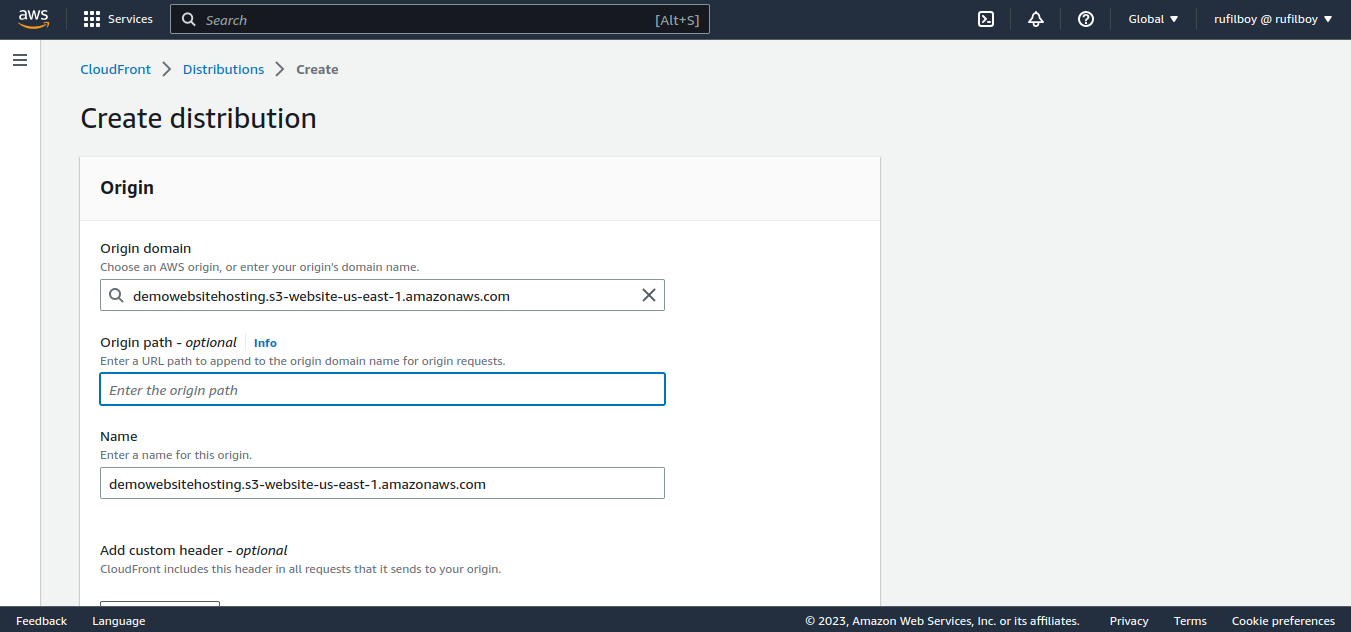Open the Services grid menu
Viewport: 1351px width, 632px height.
118,19
